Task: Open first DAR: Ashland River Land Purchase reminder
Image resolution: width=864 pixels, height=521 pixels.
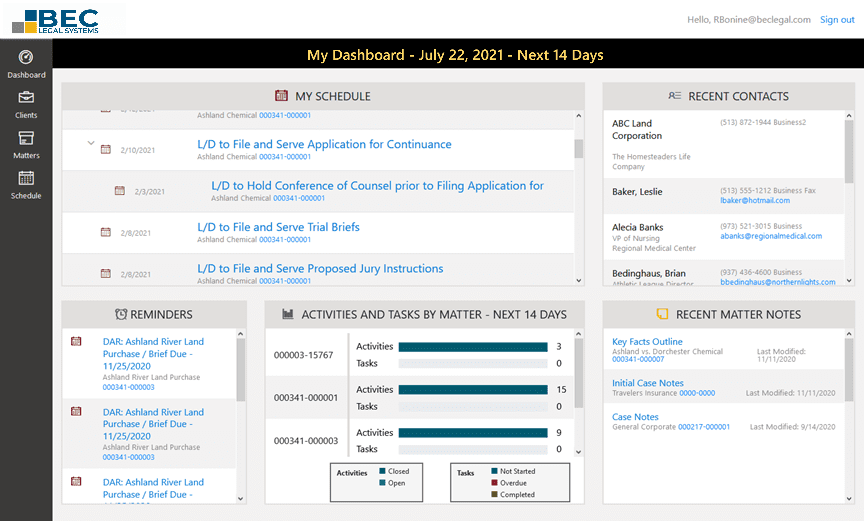Action: coord(153,354)
